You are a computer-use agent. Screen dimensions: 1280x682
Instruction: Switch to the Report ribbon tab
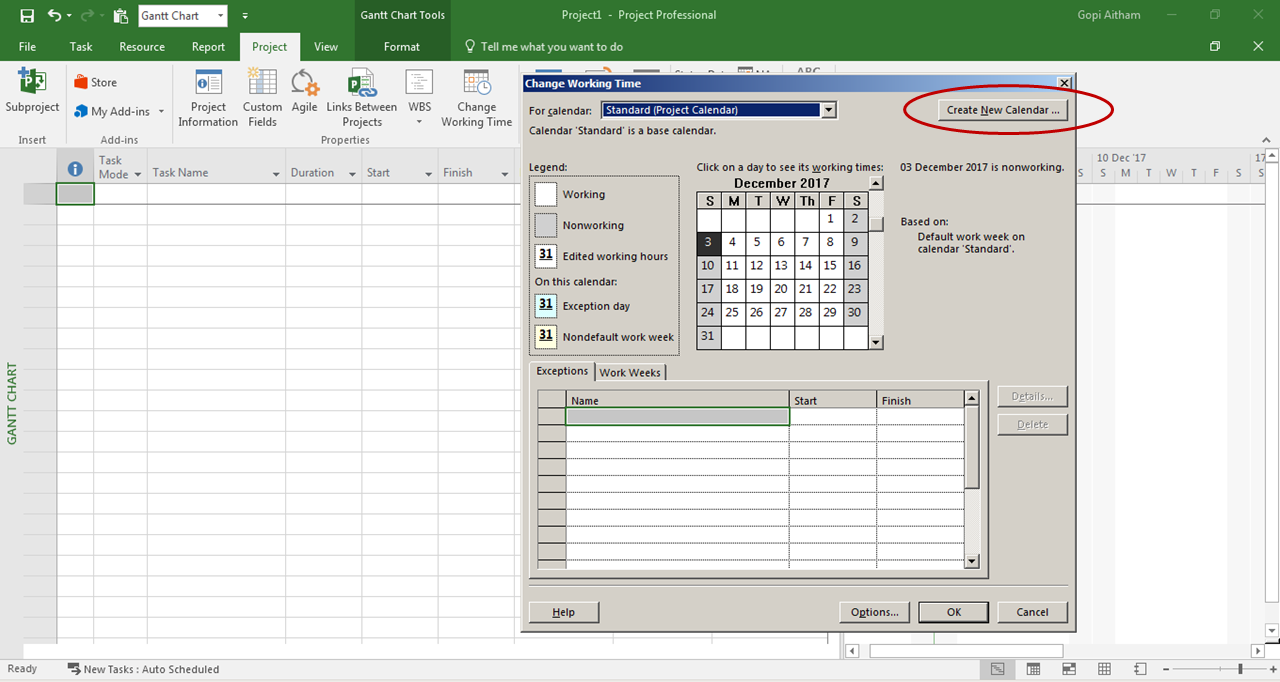tap(208, 47)
